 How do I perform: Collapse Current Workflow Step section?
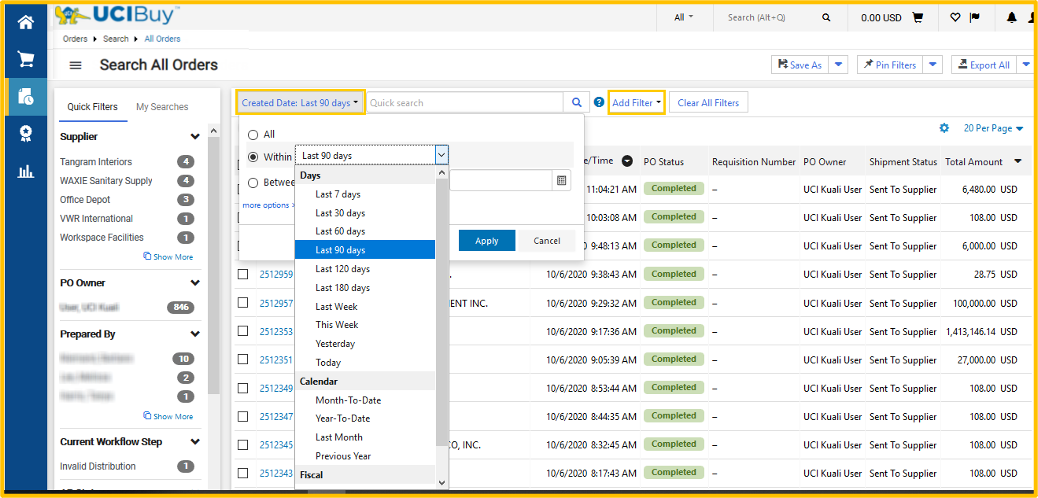click(x=195, y=442)
